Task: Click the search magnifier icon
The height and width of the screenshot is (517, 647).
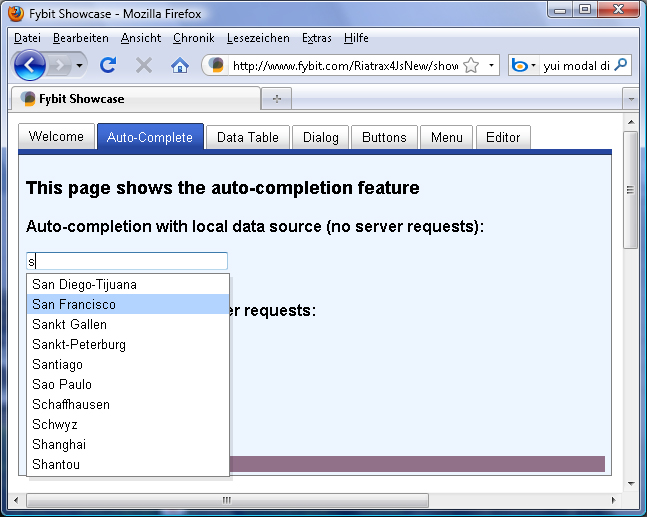Action: (621, 65)
